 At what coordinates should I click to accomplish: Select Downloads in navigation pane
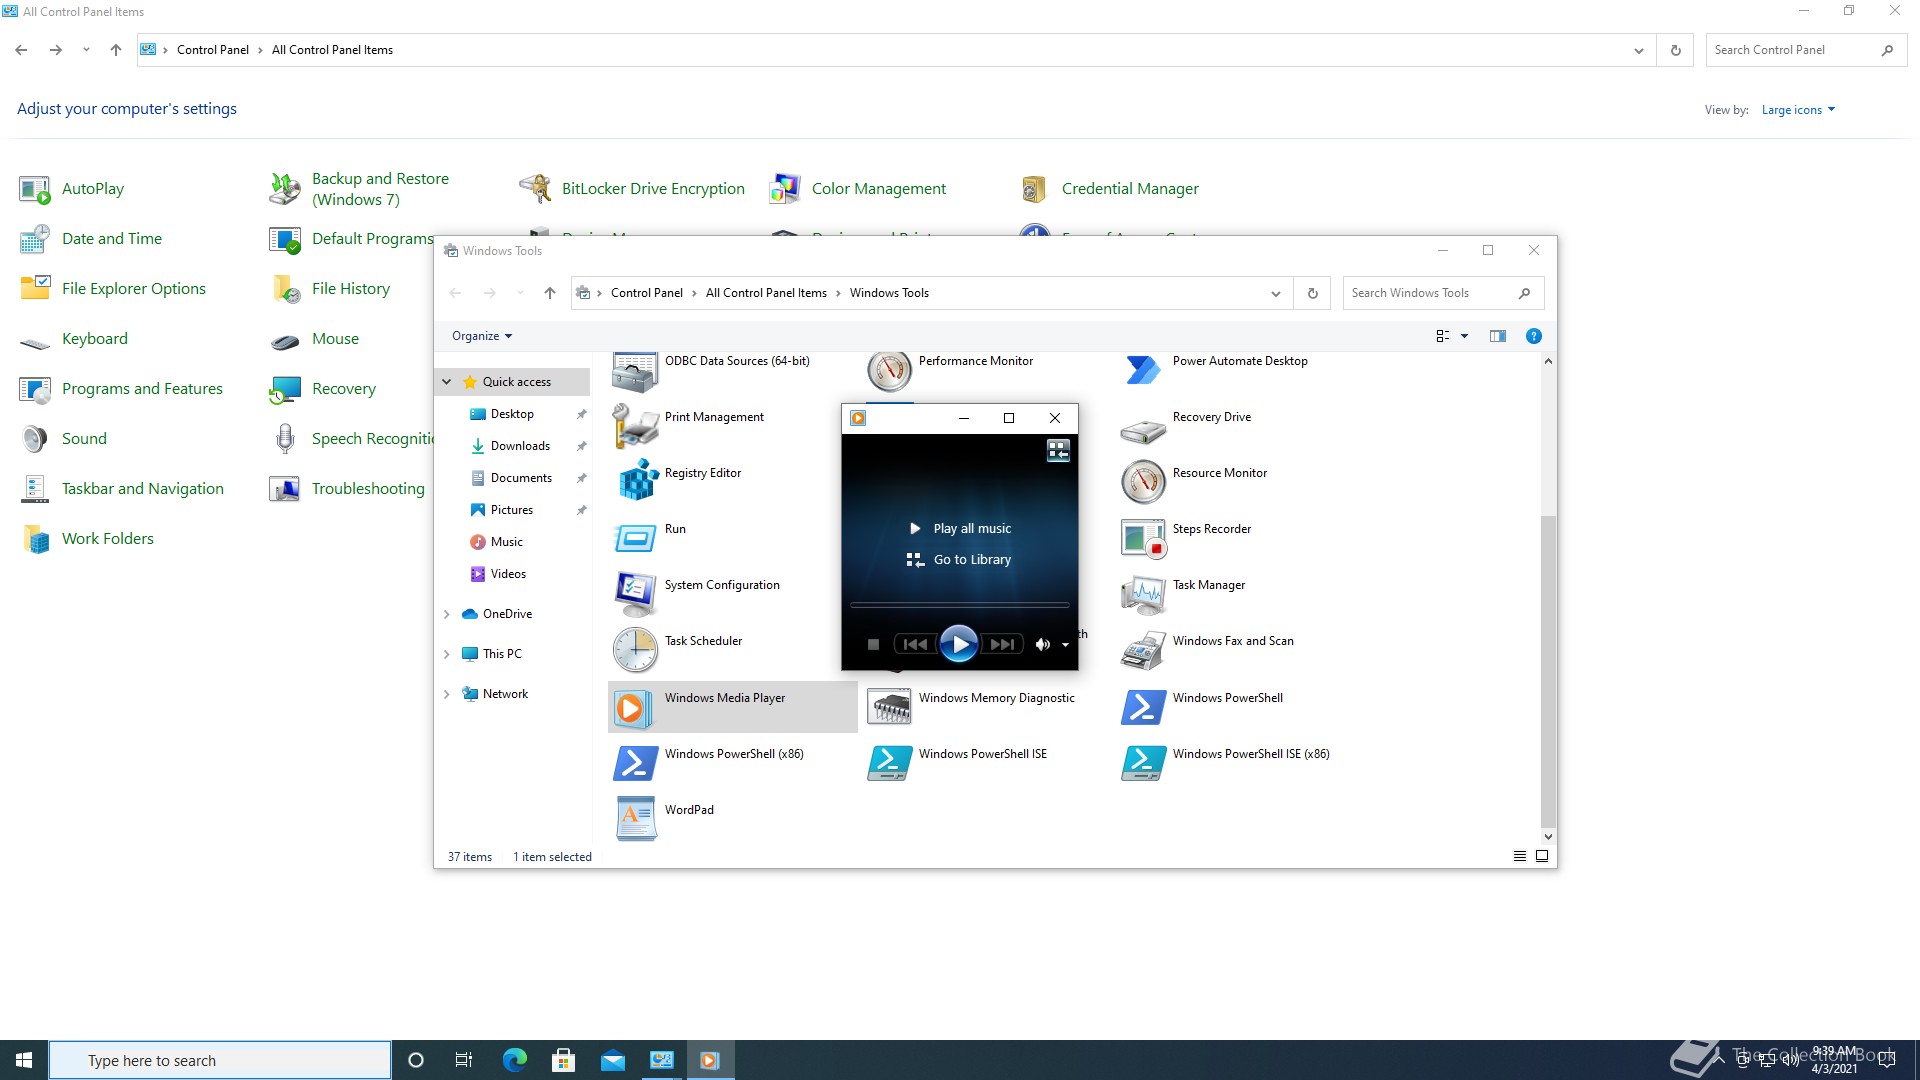[520, 446]
